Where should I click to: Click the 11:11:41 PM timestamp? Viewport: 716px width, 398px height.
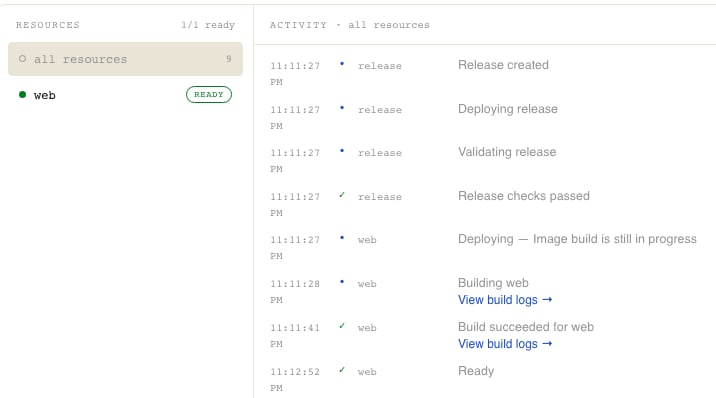tap(295, 336)
